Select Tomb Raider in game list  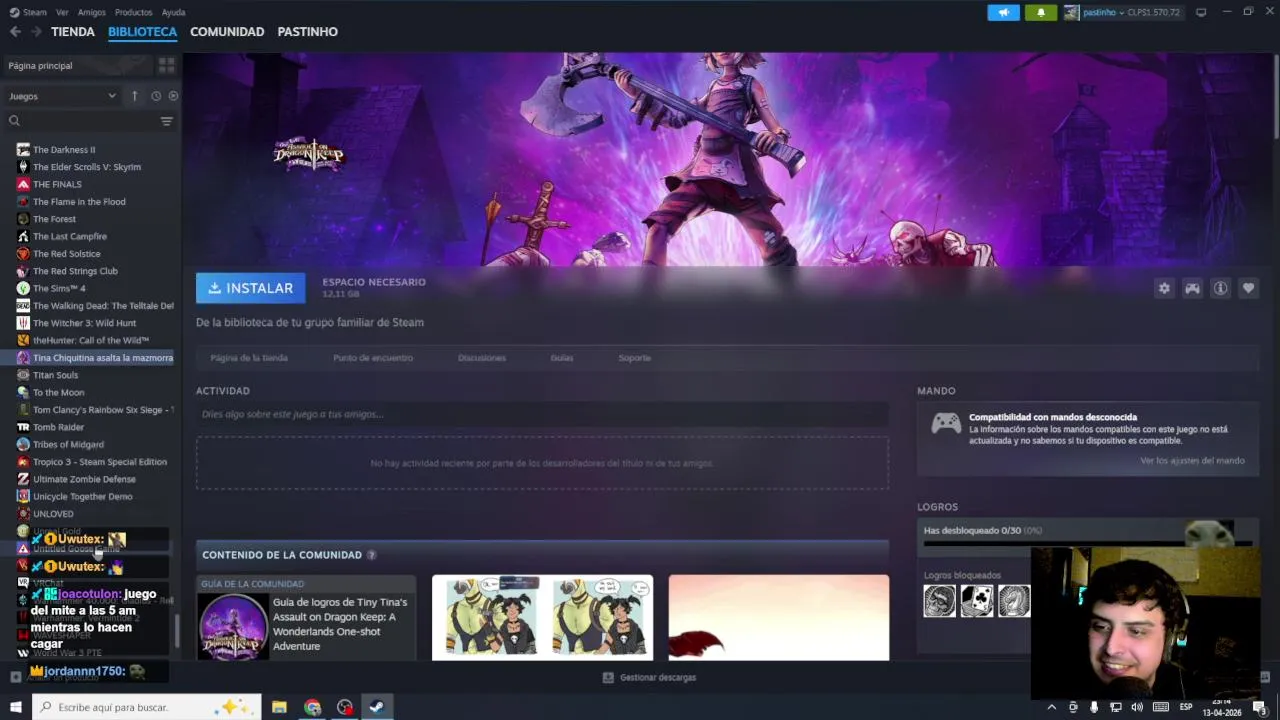(x=59, y=427)
